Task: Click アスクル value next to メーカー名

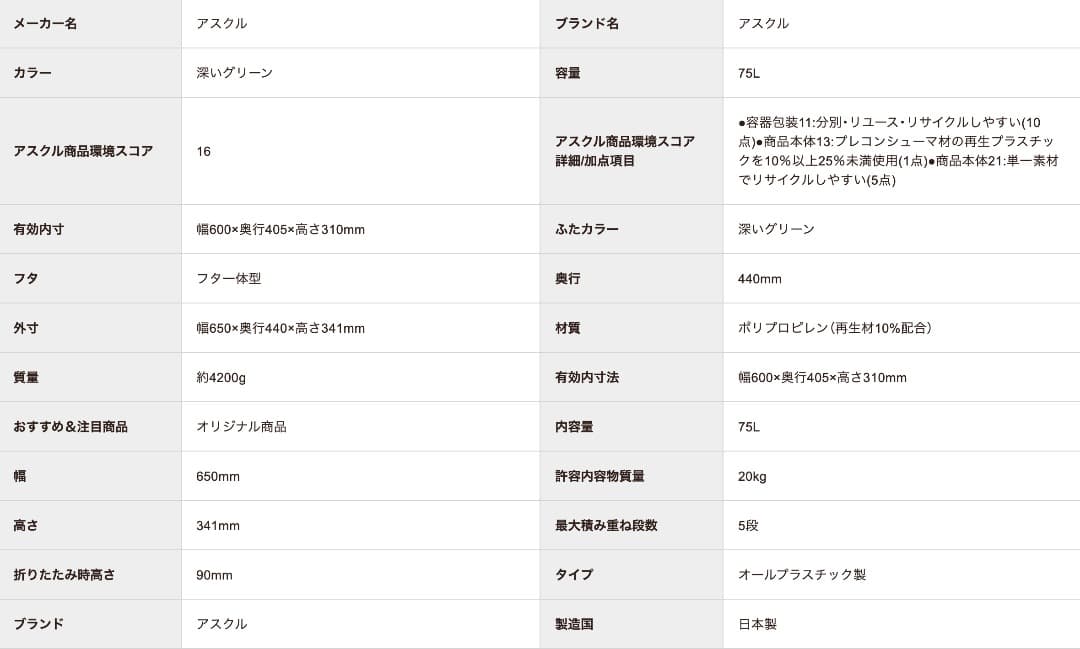Action: tap(222, 23)
